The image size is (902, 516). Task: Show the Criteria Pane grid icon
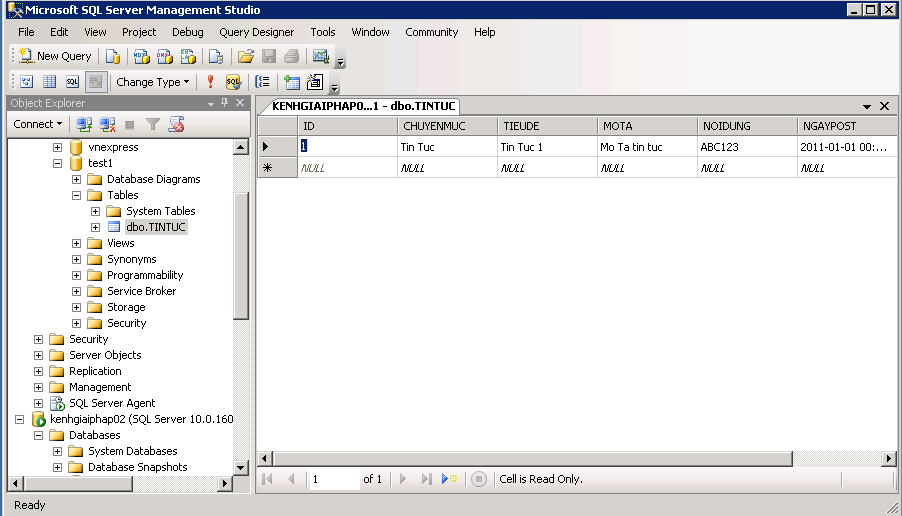coord(49,82)
